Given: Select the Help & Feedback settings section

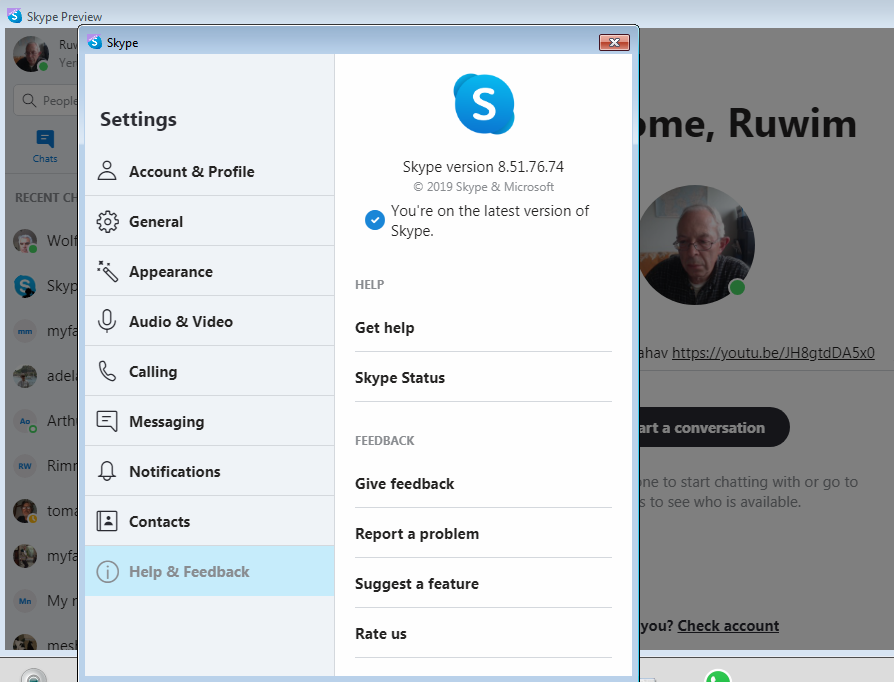Looking at the screenshot, I should 189,571.
